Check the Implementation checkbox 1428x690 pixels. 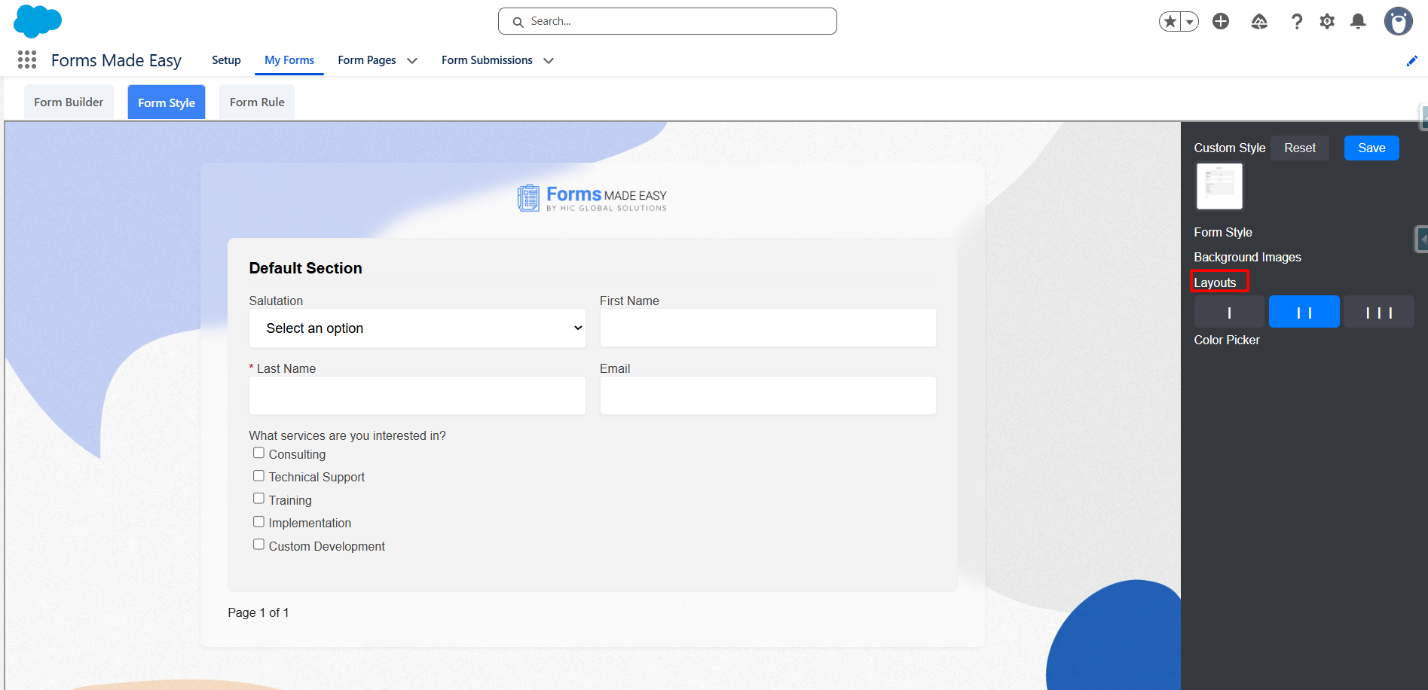pyautogui.click(x=259, y=522)
